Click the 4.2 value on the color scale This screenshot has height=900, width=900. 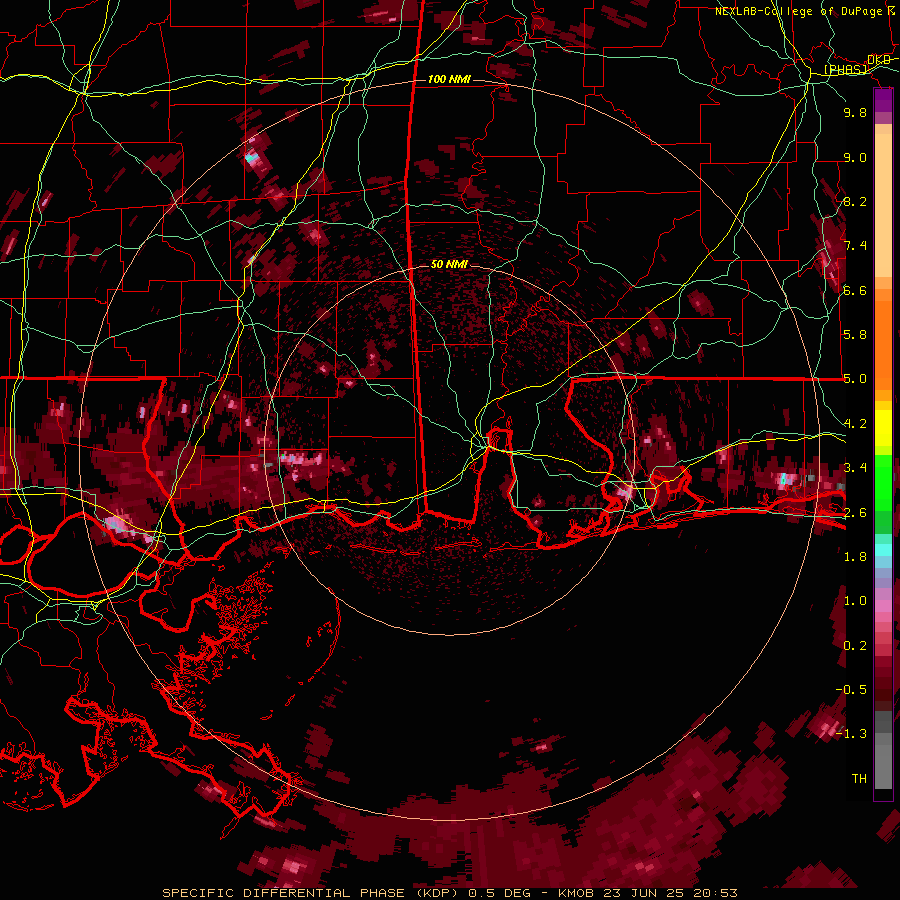855,424
